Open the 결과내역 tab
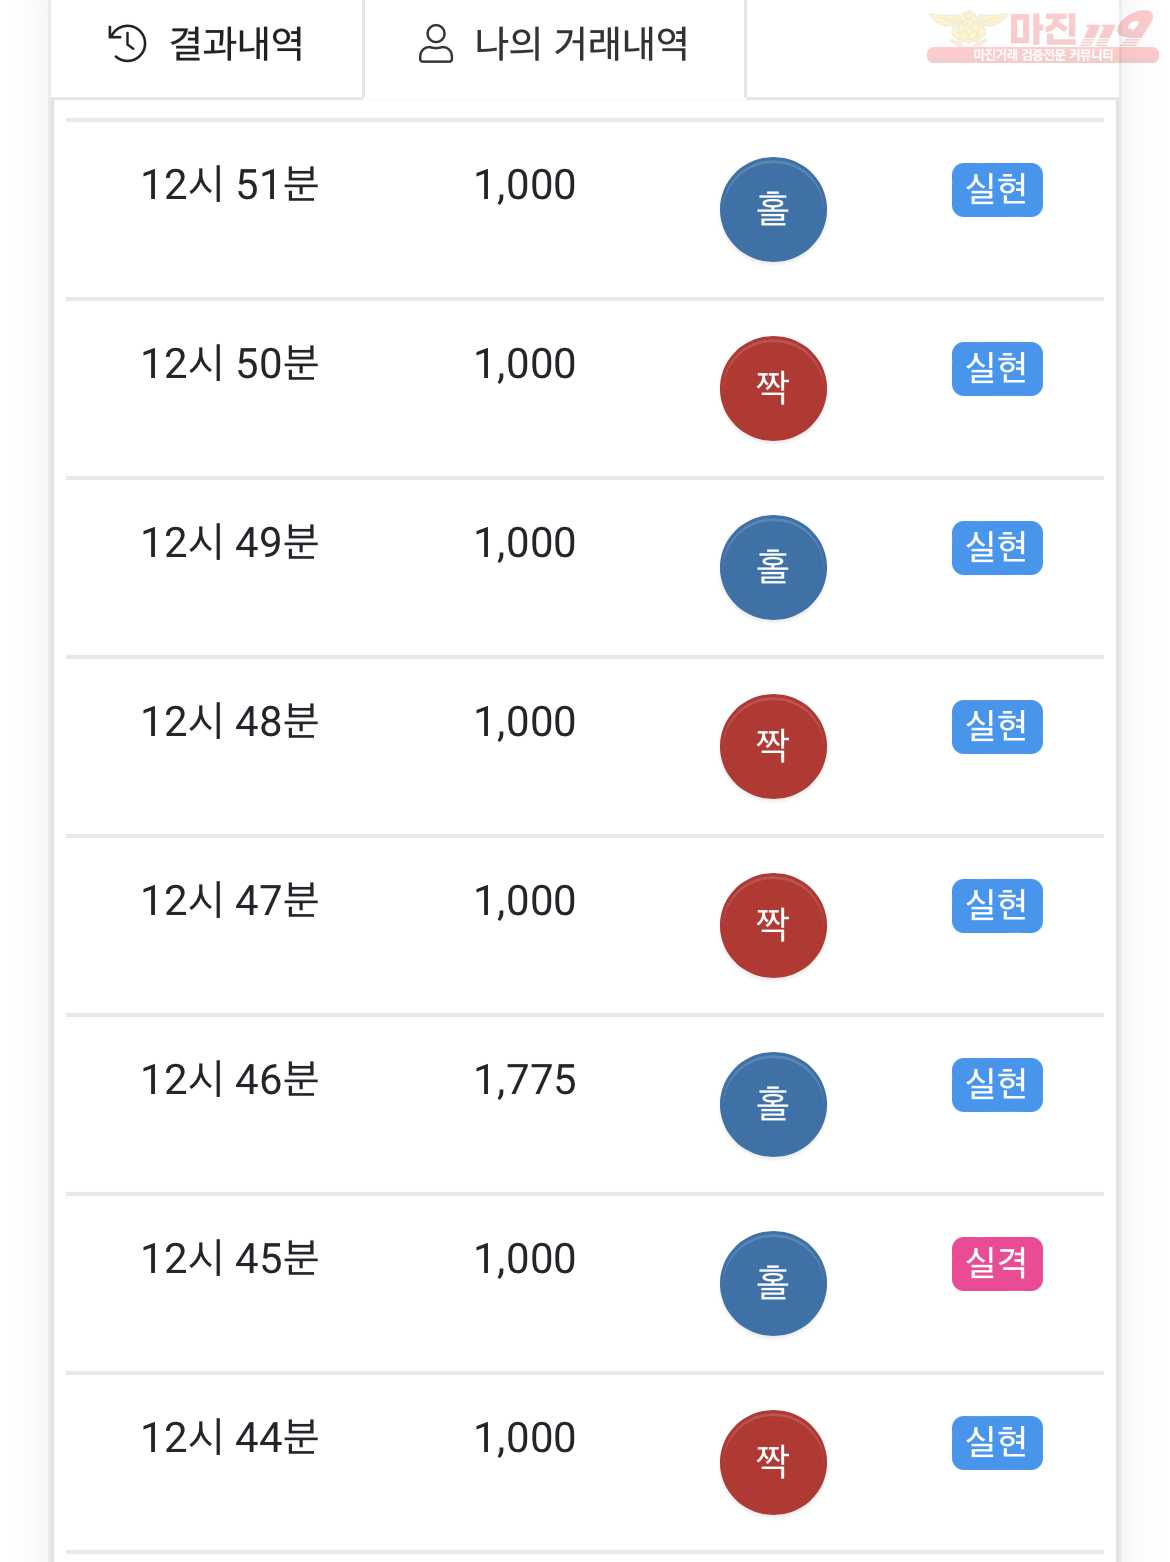This screenshot has width=1170, height=1562. 206,46
